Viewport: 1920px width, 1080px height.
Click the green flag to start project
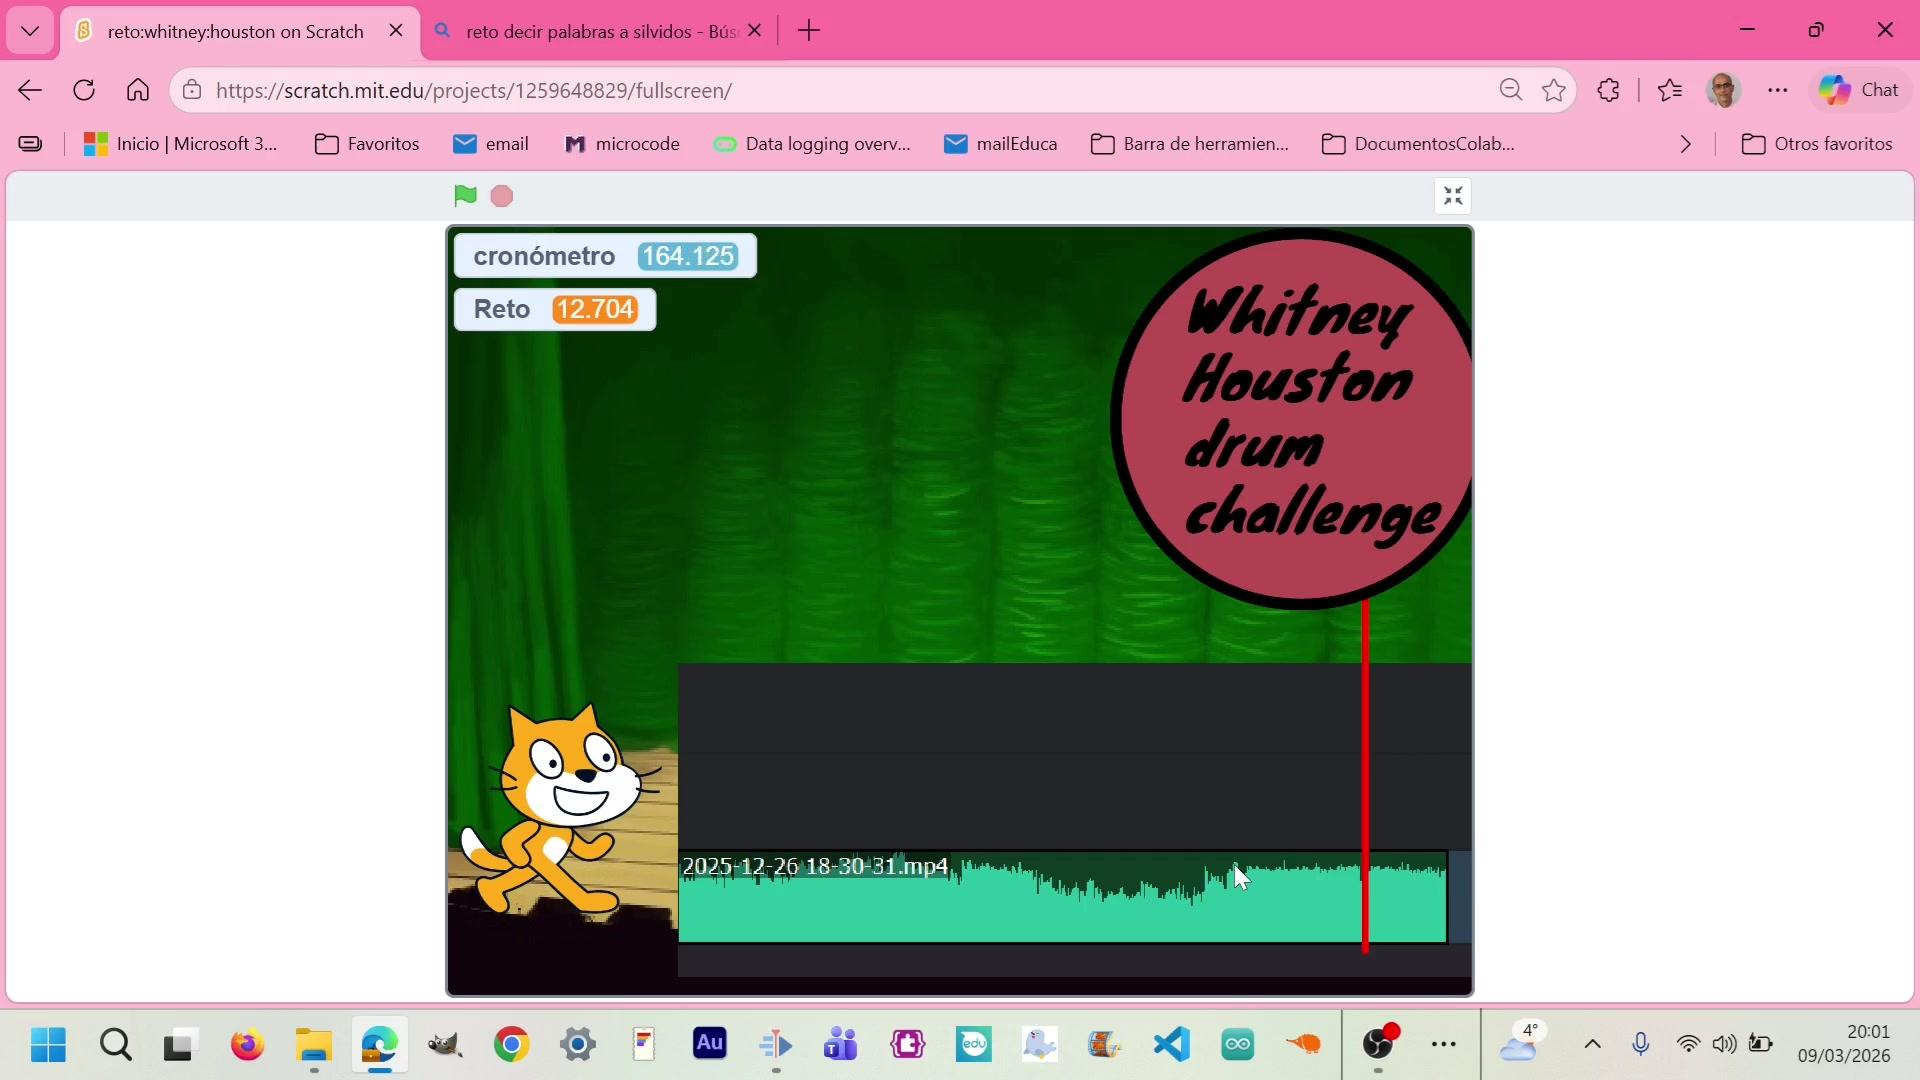(465, 196)
